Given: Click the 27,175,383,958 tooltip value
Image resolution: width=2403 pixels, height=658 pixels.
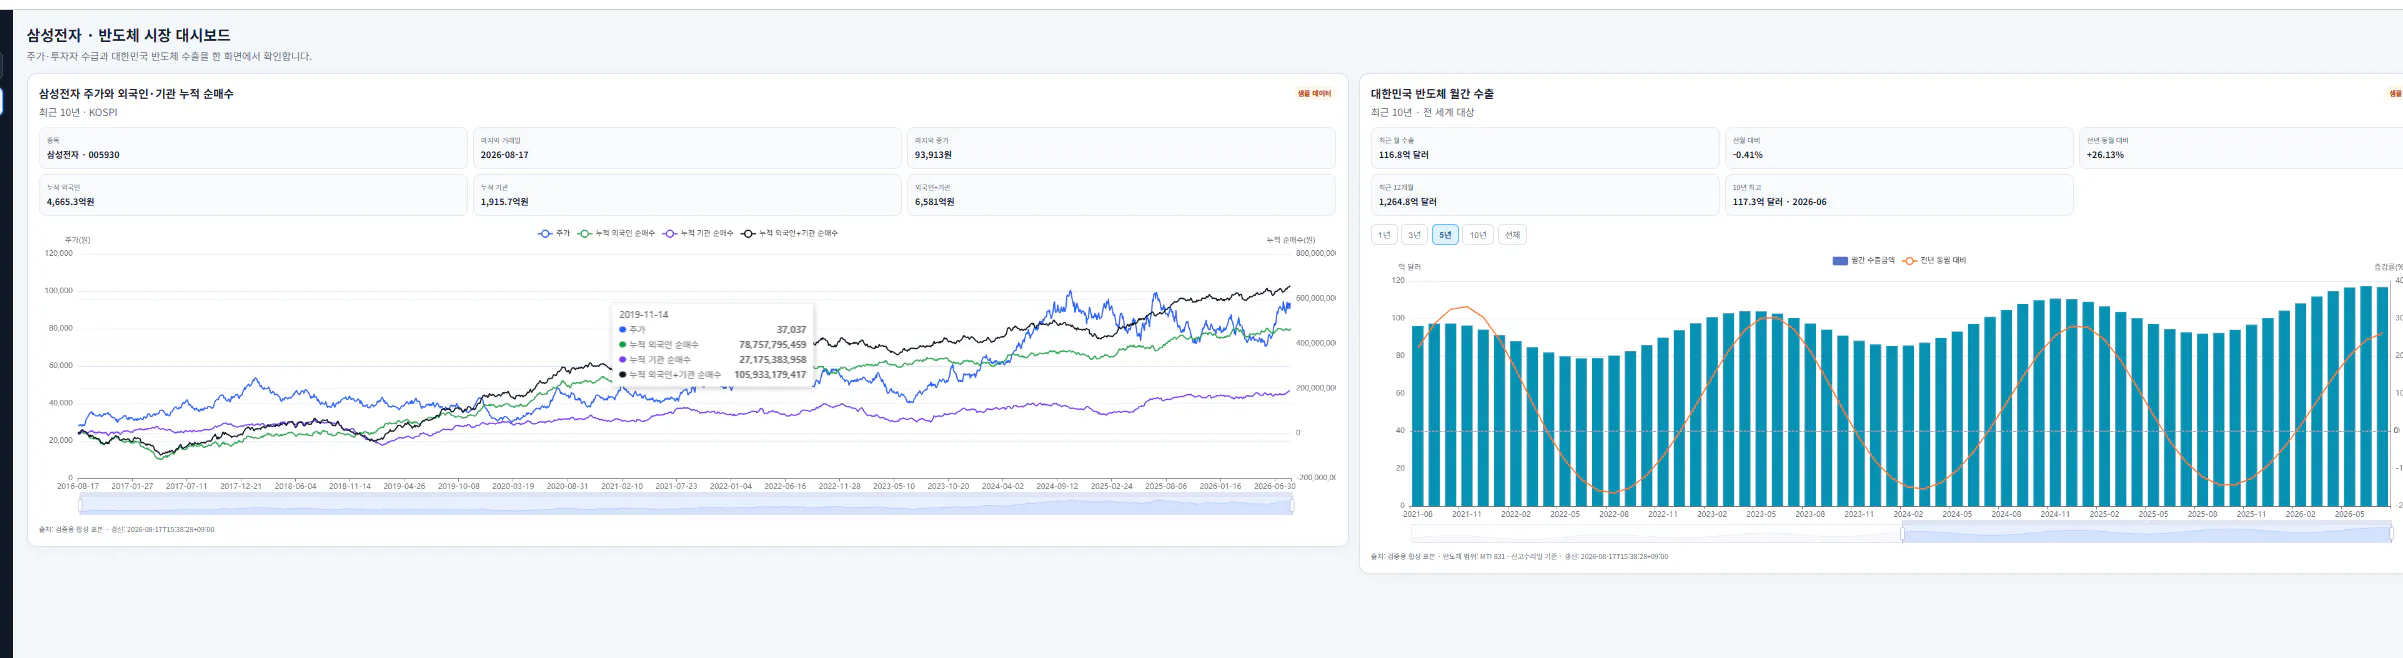Looking at the screenshot, I should click(772, 360).
